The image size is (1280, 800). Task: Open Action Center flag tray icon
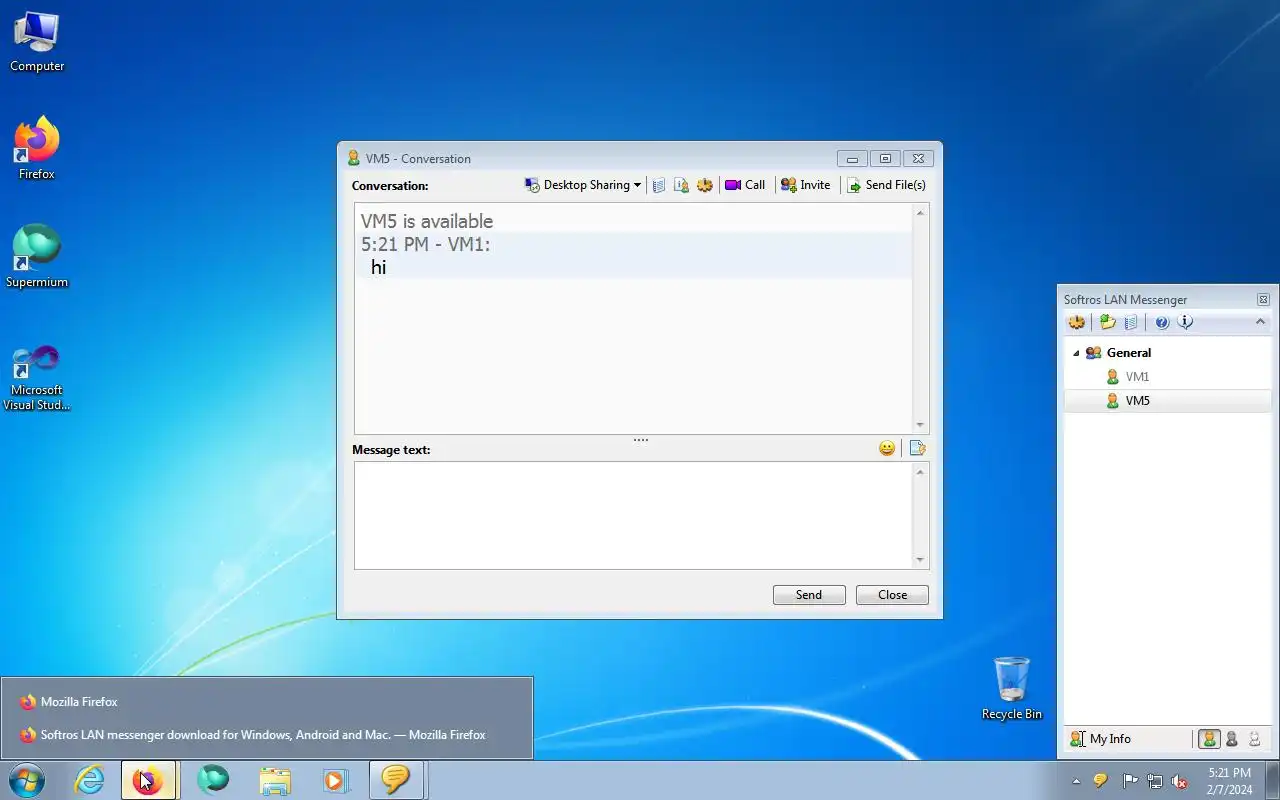[1130, 781]
